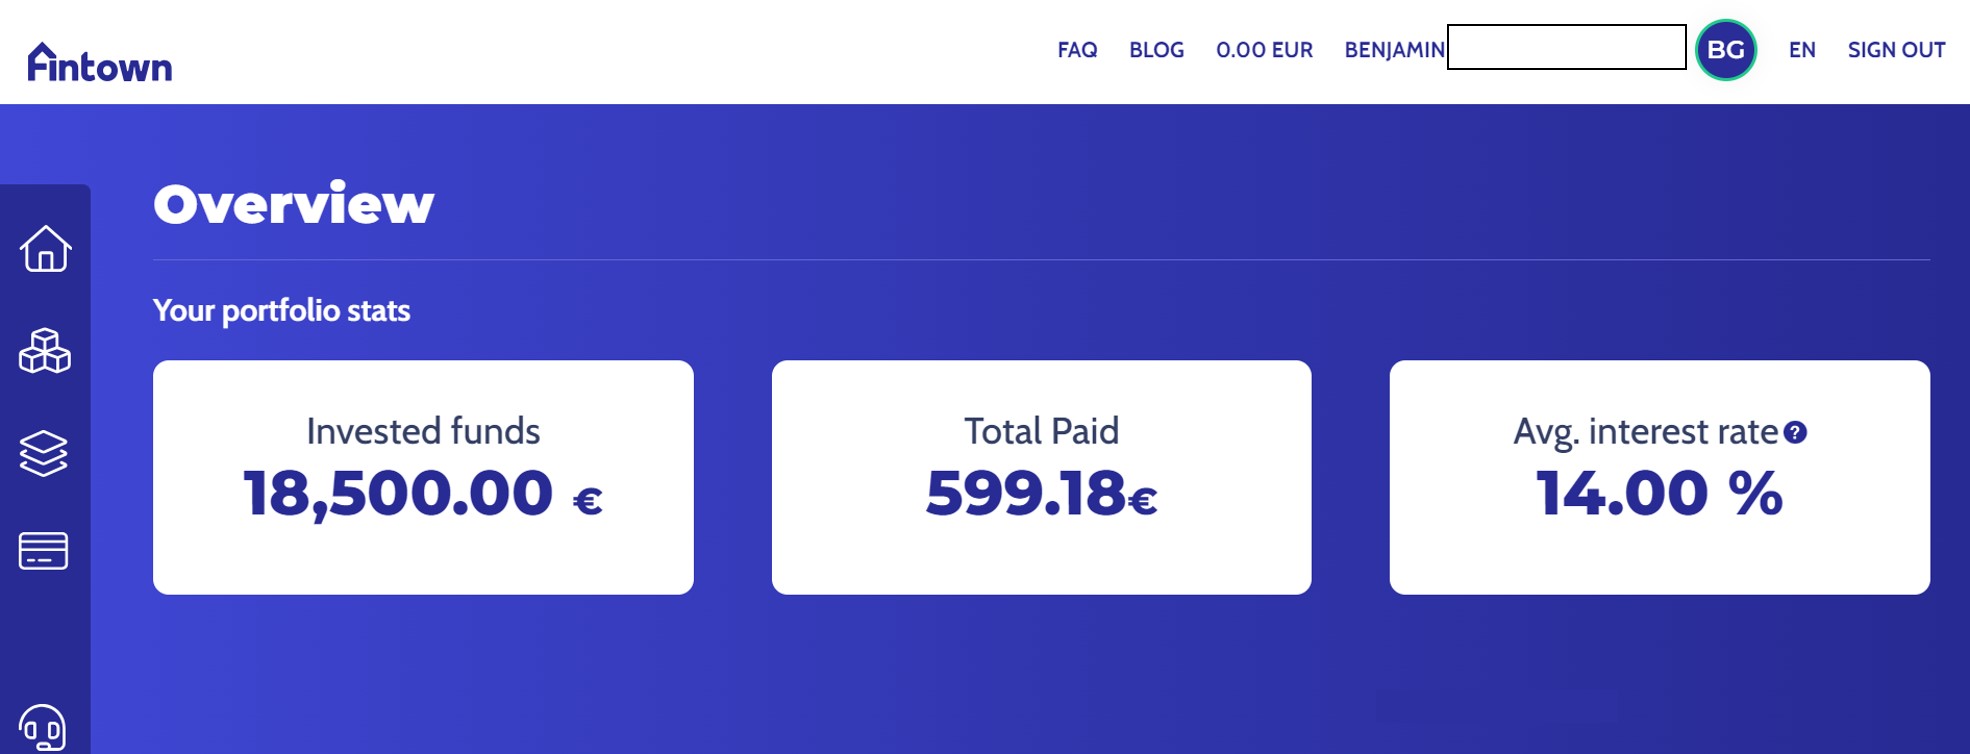Click the blank box beside BENJAMIN
The image size is (1970, 754).
coord(1566,47)
